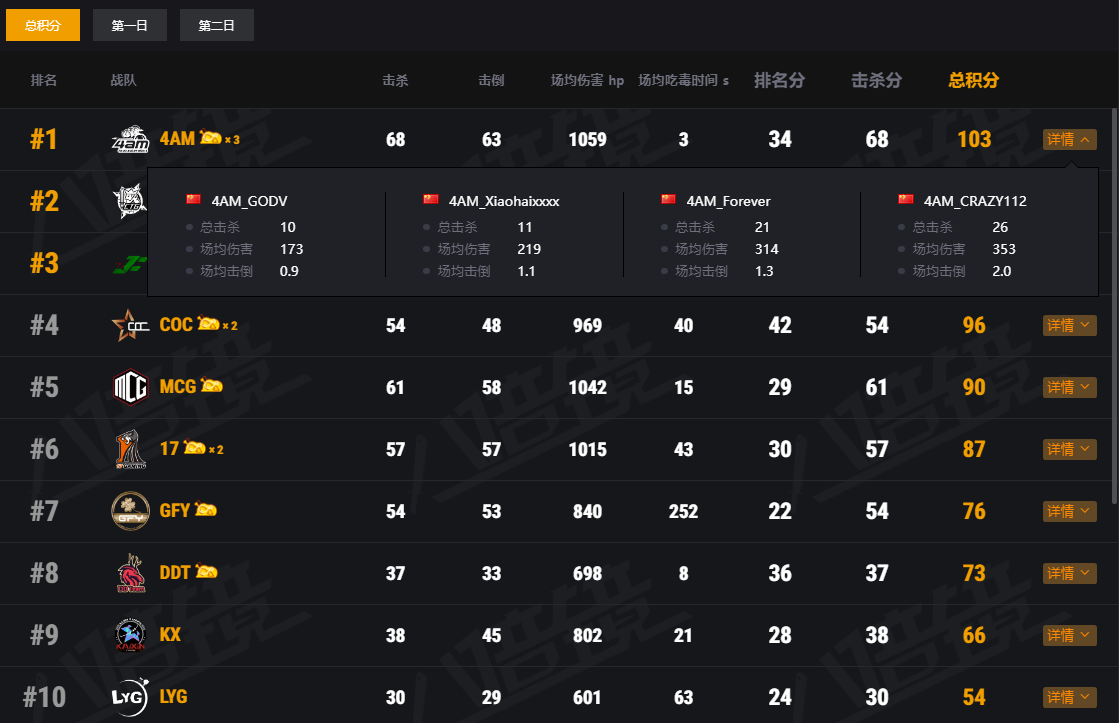
Task: Click the 4AM_GODV player name
Action: pos(249,201)
